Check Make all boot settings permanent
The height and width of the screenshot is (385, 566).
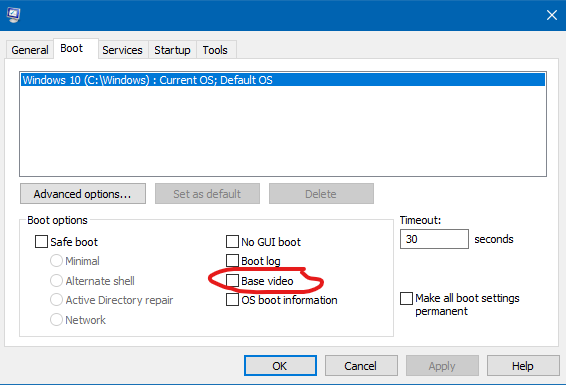pyautogui.click(x=406, y=298)
